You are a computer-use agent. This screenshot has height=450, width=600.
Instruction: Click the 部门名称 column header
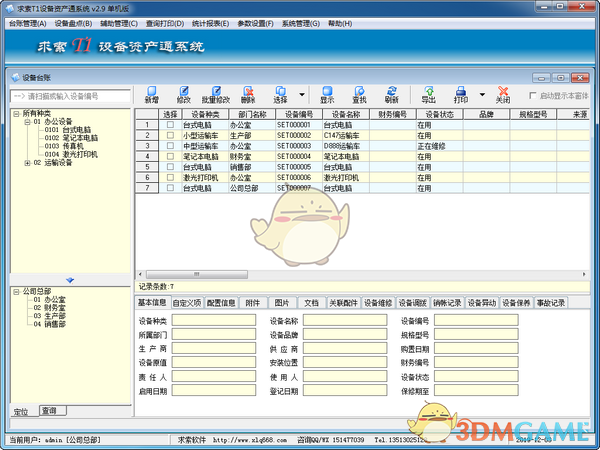click(x=252, y=114)
